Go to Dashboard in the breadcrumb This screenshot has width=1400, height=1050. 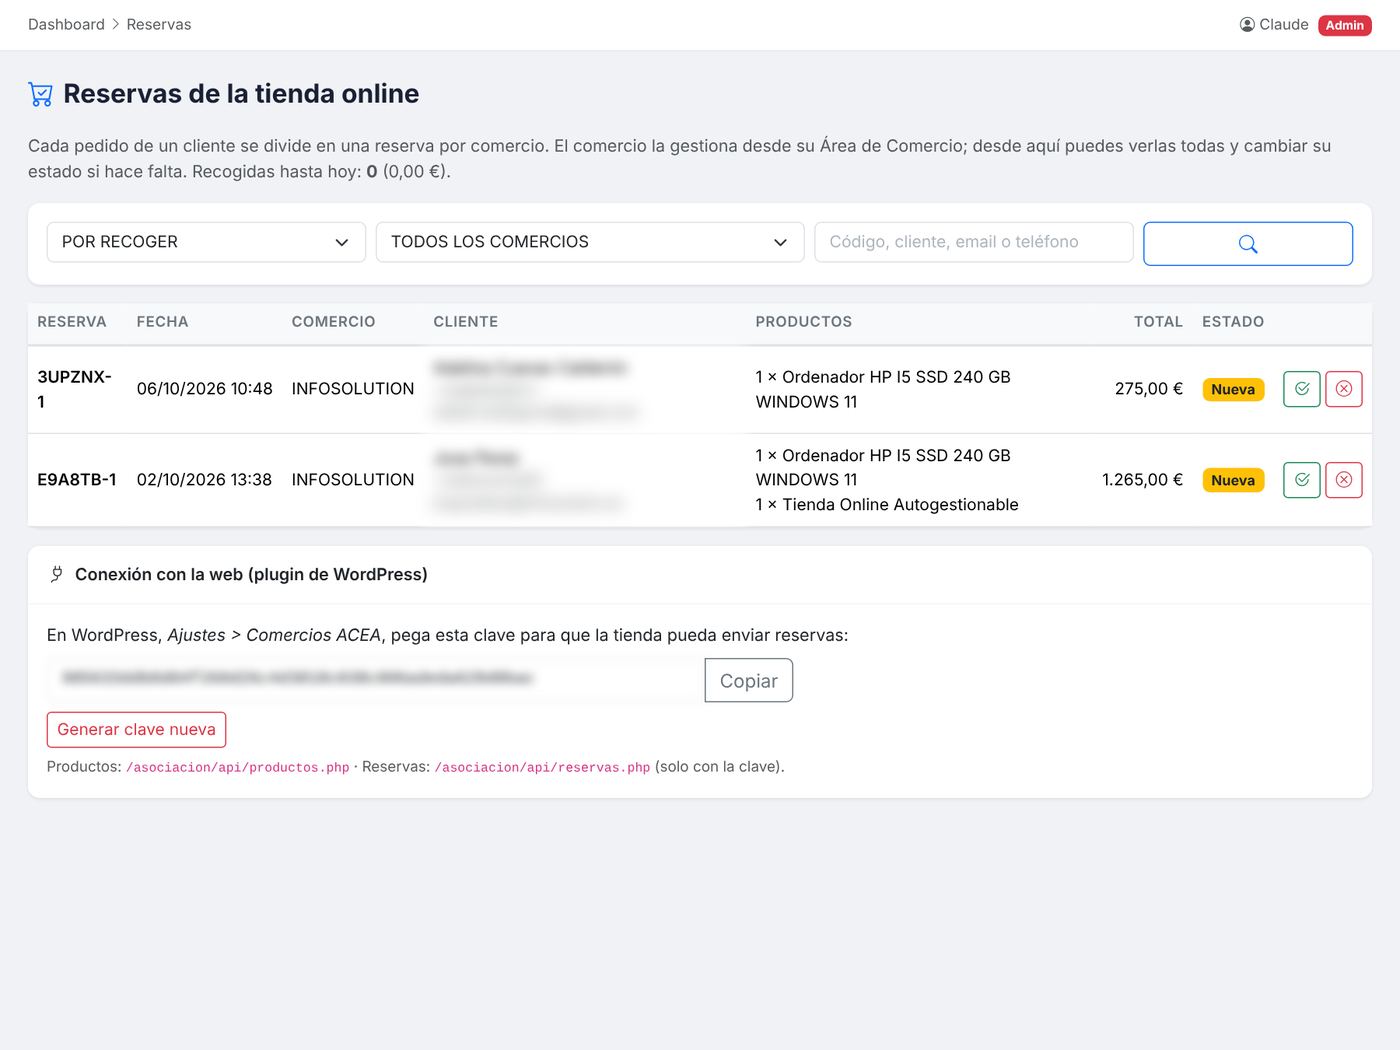pos(66,25)
